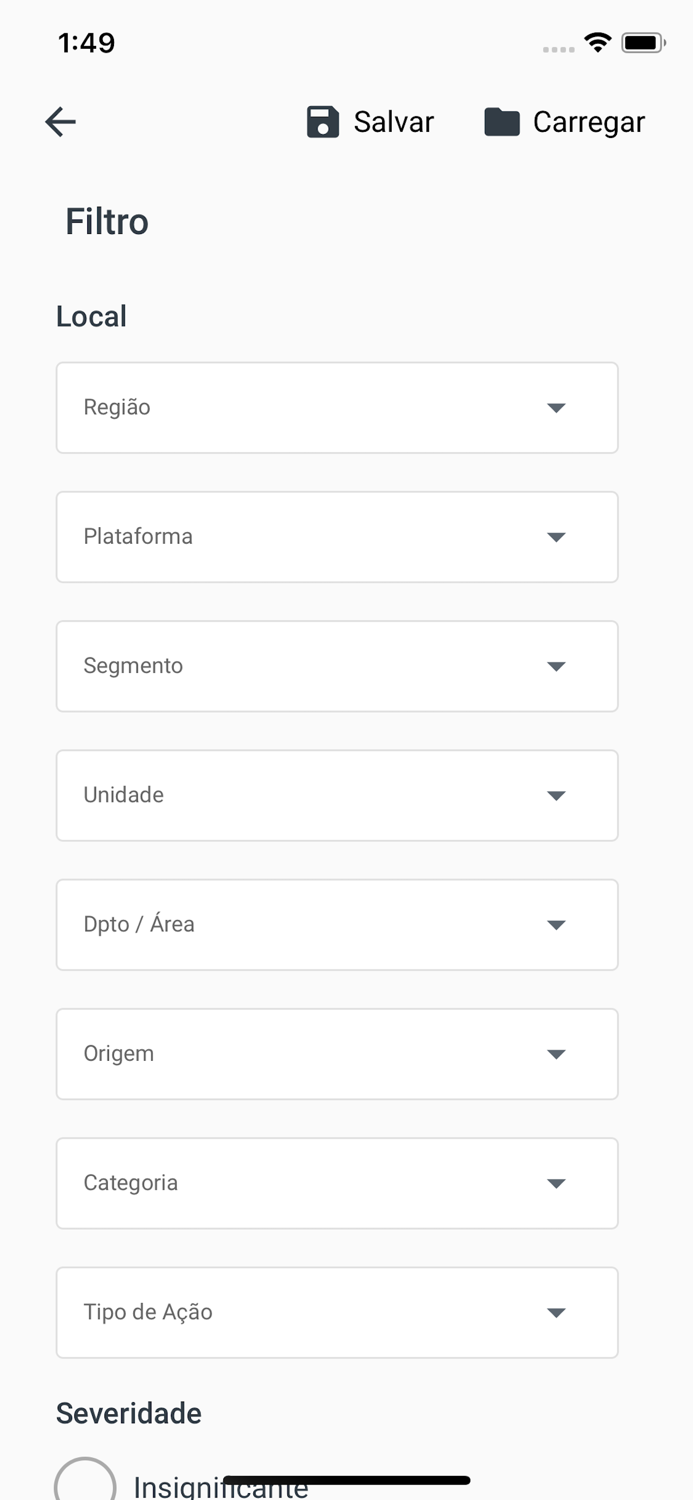The height and width of the screenshot is (1500, 693).
Task: Tap the battery status icon
Action: pos(643,43)
